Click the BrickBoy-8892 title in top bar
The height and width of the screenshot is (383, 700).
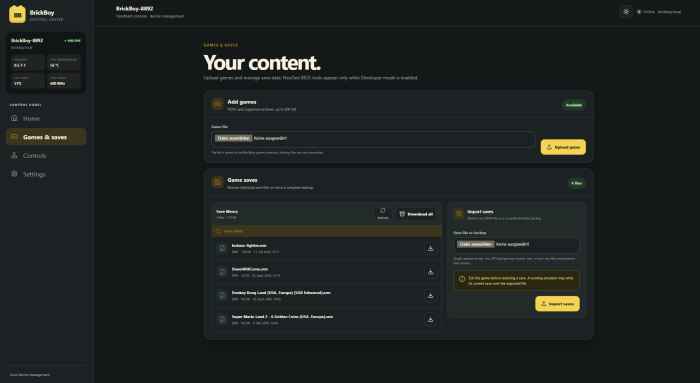134,8
